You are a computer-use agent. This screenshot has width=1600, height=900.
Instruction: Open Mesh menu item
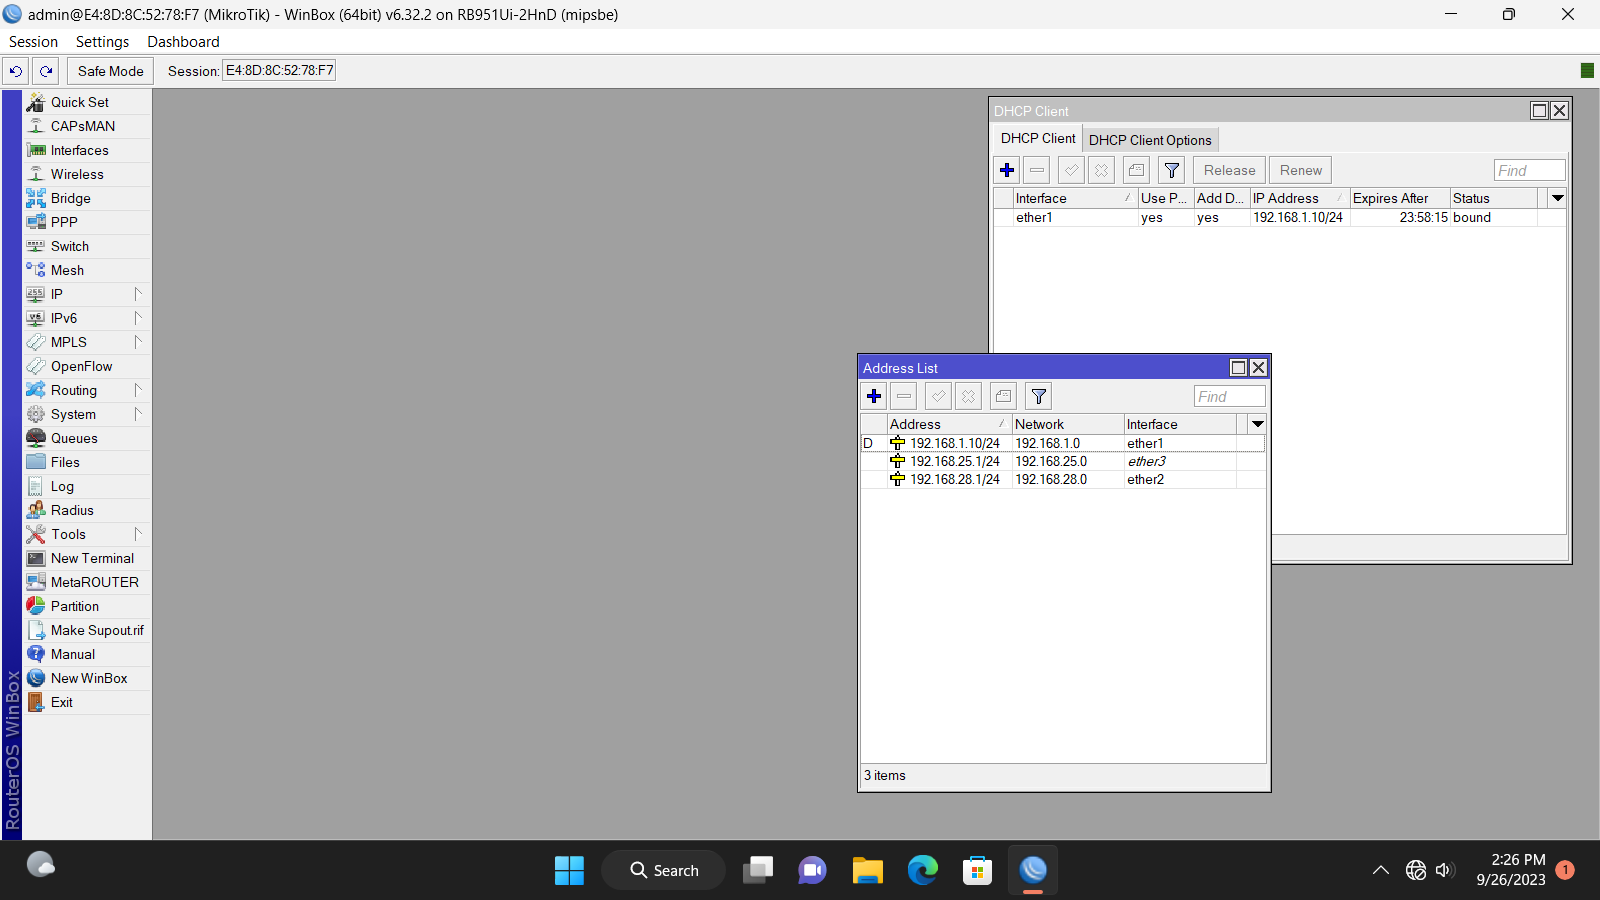87,270
